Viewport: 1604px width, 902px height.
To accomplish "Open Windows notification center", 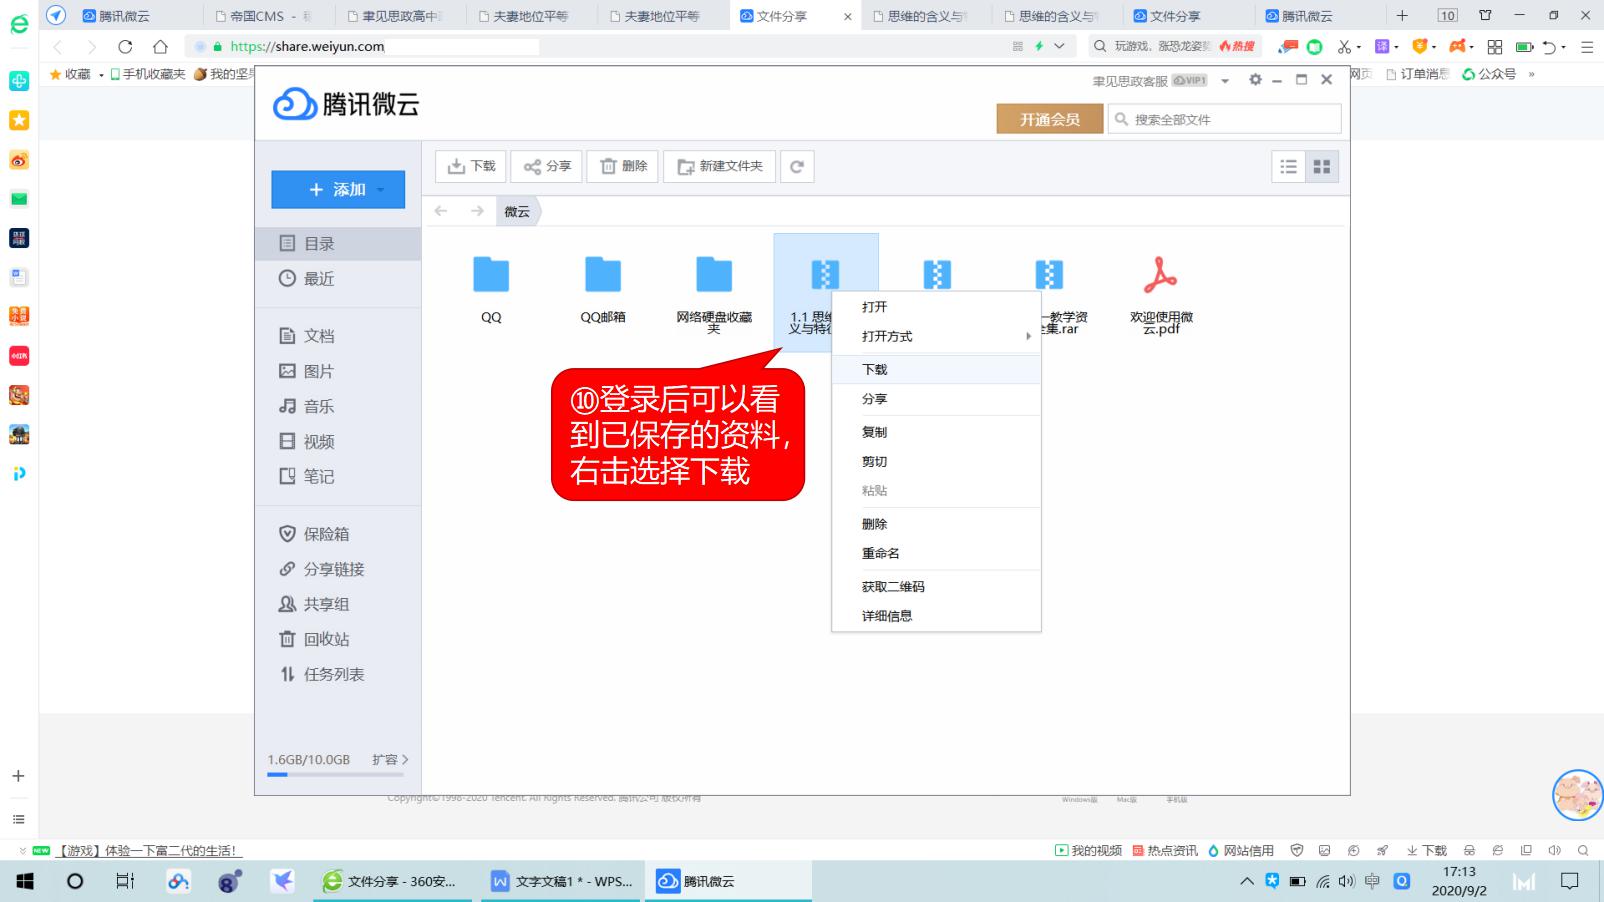I will tap(1570, 881).
